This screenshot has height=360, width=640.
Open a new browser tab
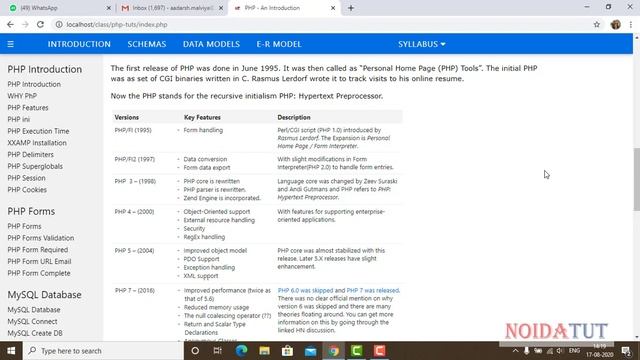tap(351, 8)
